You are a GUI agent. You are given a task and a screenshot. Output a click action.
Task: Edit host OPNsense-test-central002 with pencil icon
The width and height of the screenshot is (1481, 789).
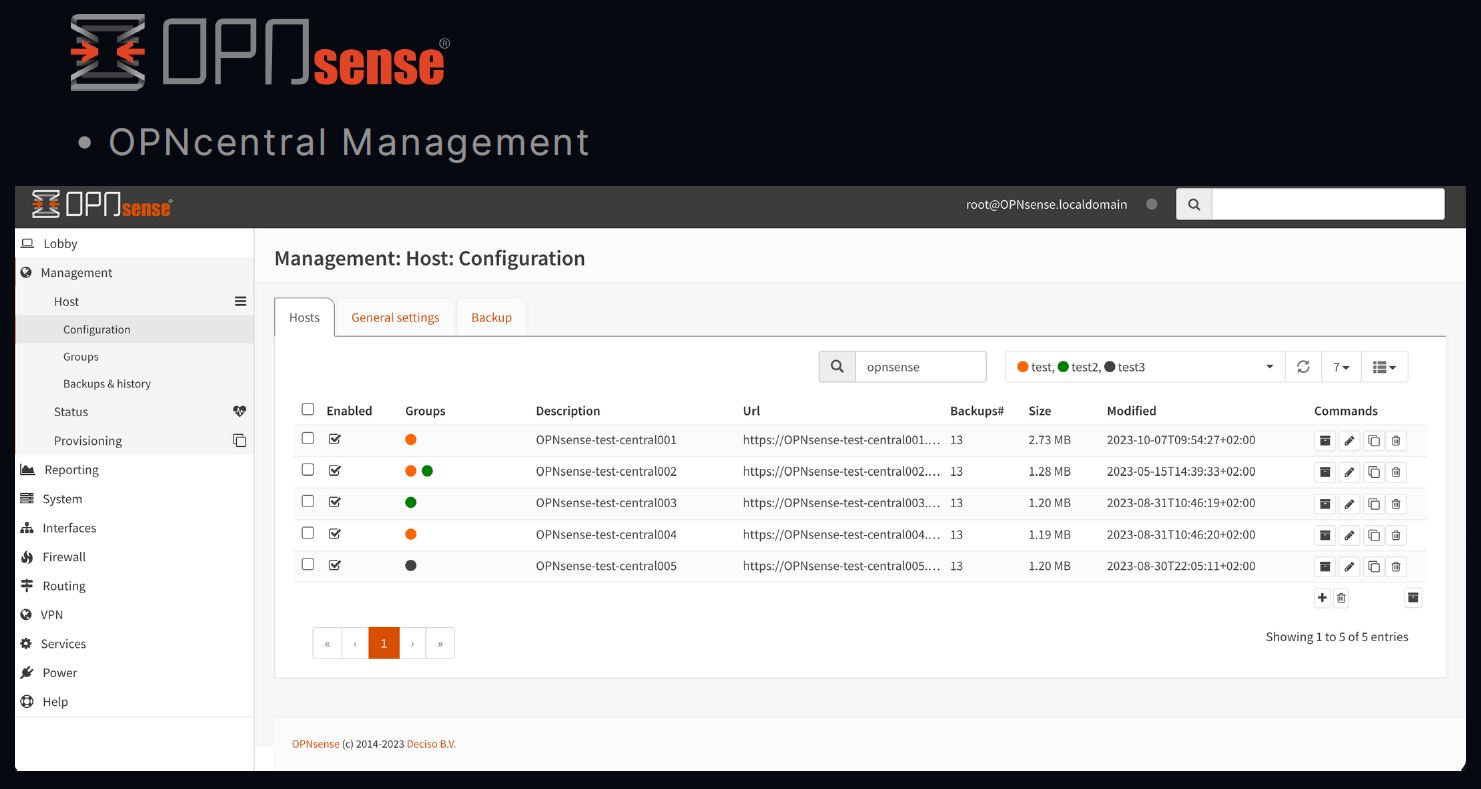tap(1349, 472)
